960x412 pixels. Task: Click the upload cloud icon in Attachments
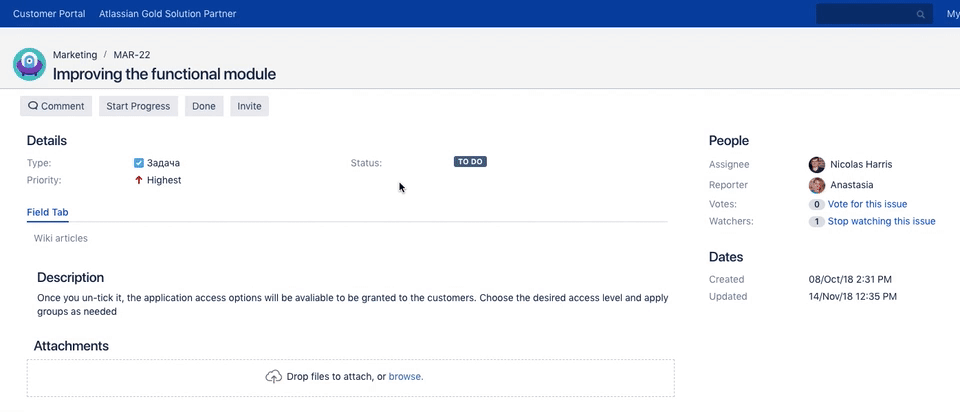tap(273, 377)
